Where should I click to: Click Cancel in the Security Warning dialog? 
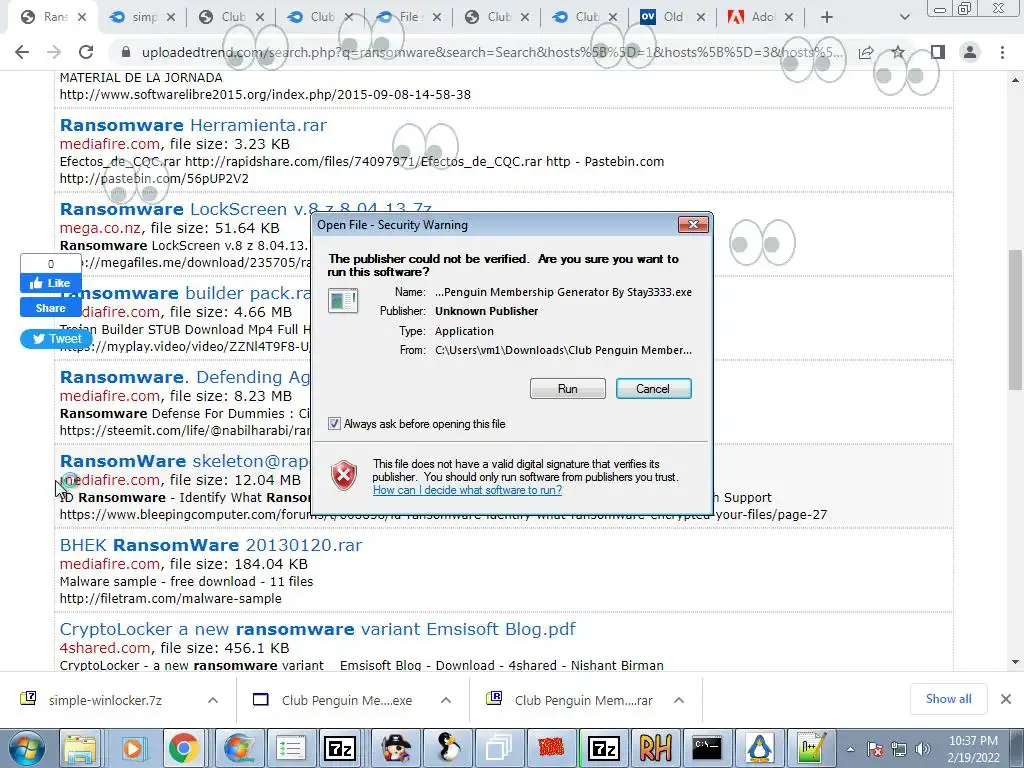coord(653,389)
